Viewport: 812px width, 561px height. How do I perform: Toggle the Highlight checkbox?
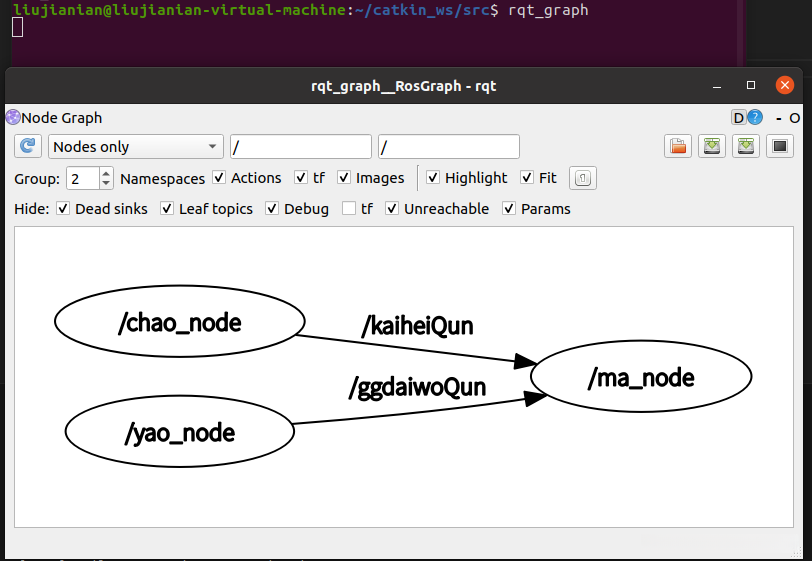(433, 178)
